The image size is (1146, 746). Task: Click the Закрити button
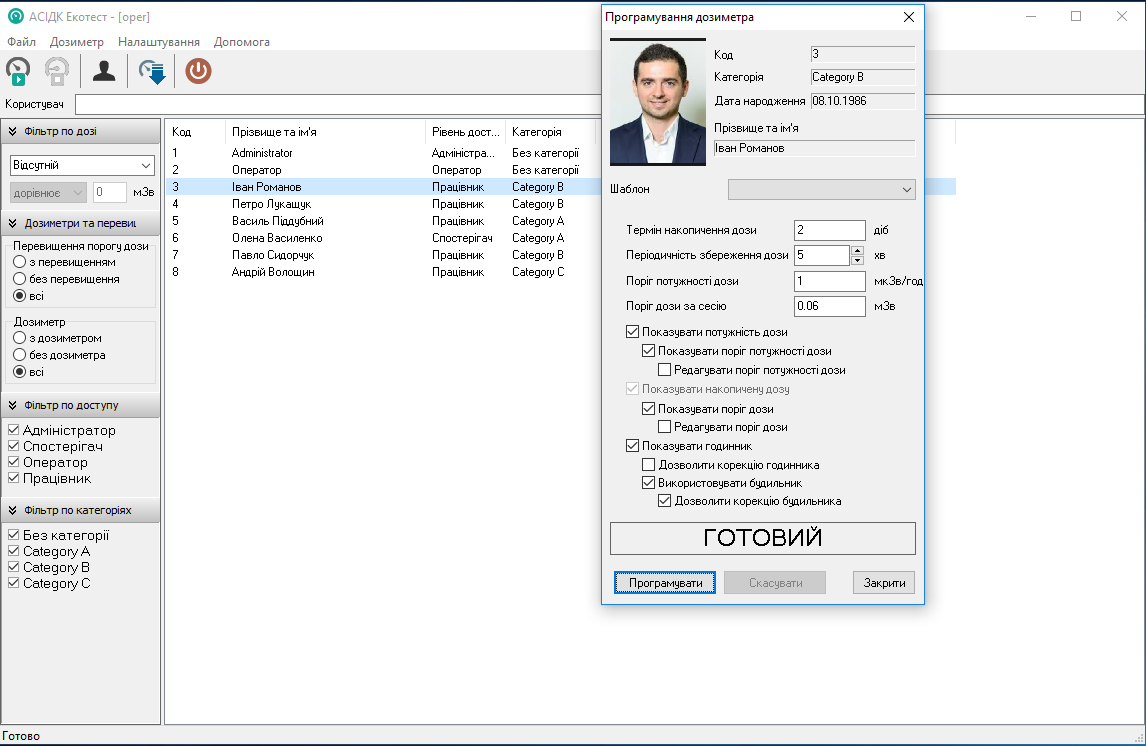(x=884, y=583)
